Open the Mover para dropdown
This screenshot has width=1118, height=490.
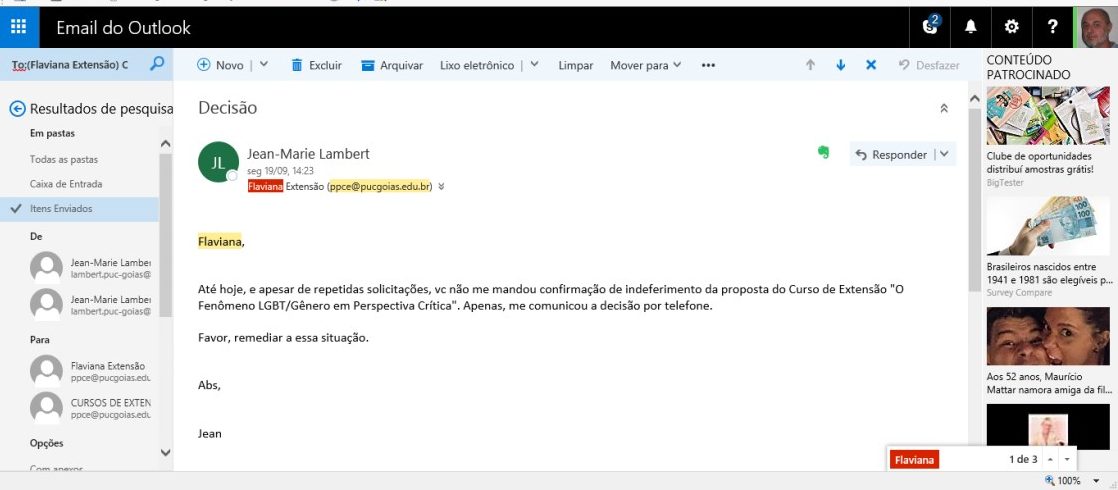click(645, 65)
